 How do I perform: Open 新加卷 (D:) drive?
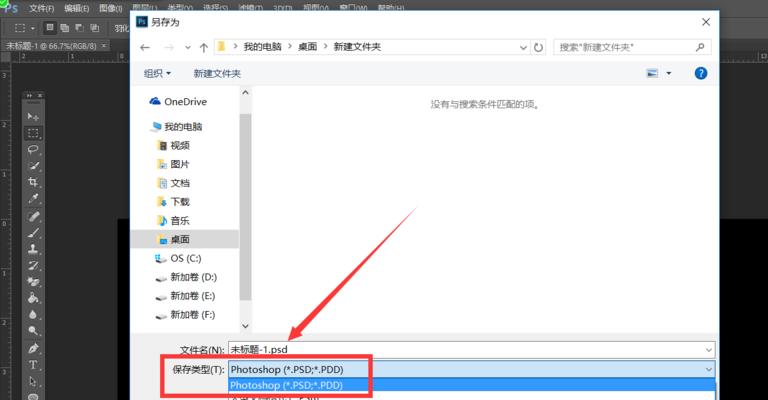pos(186,277)
